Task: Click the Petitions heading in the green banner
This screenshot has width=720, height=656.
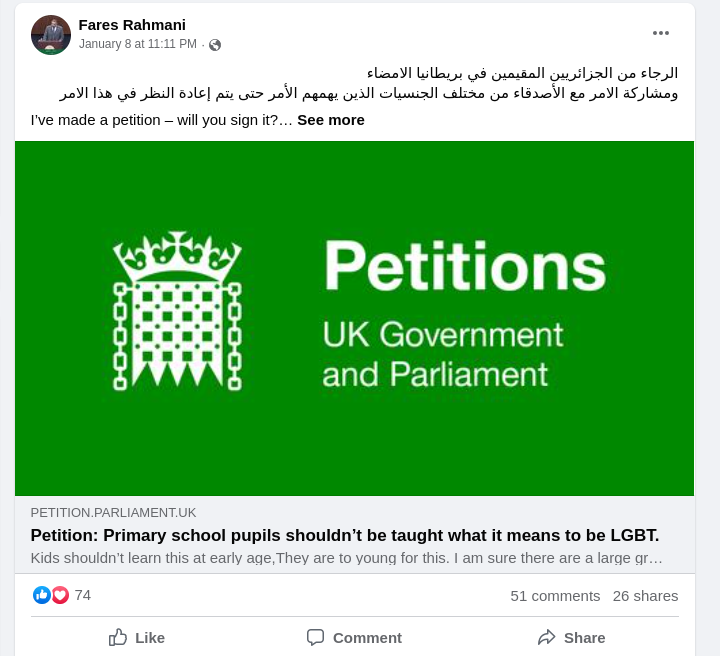Action: tap(464, 267)
